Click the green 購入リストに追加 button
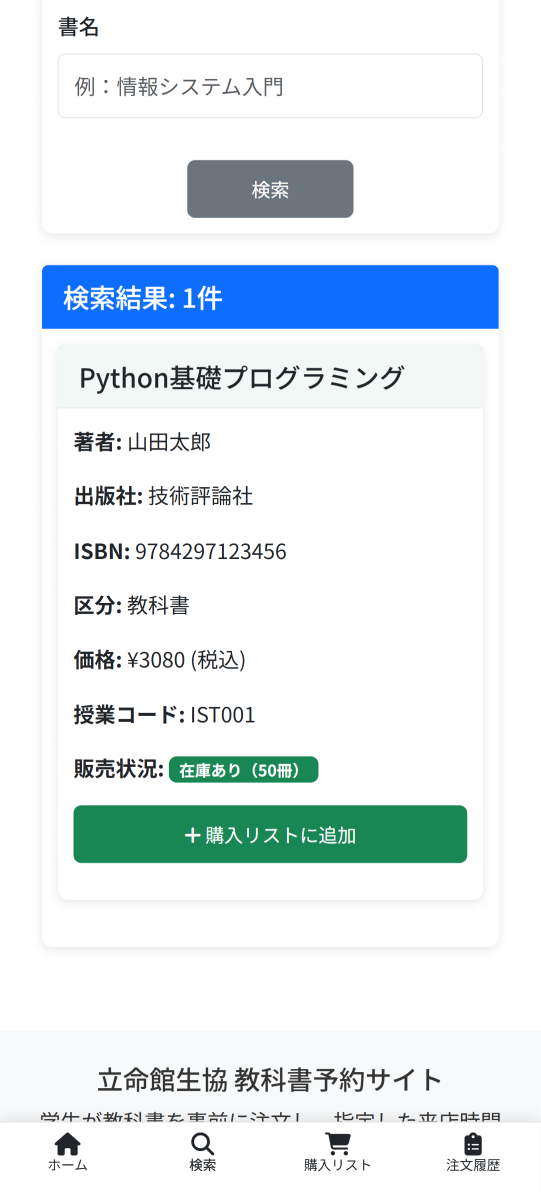 click(x=270, y=834)
